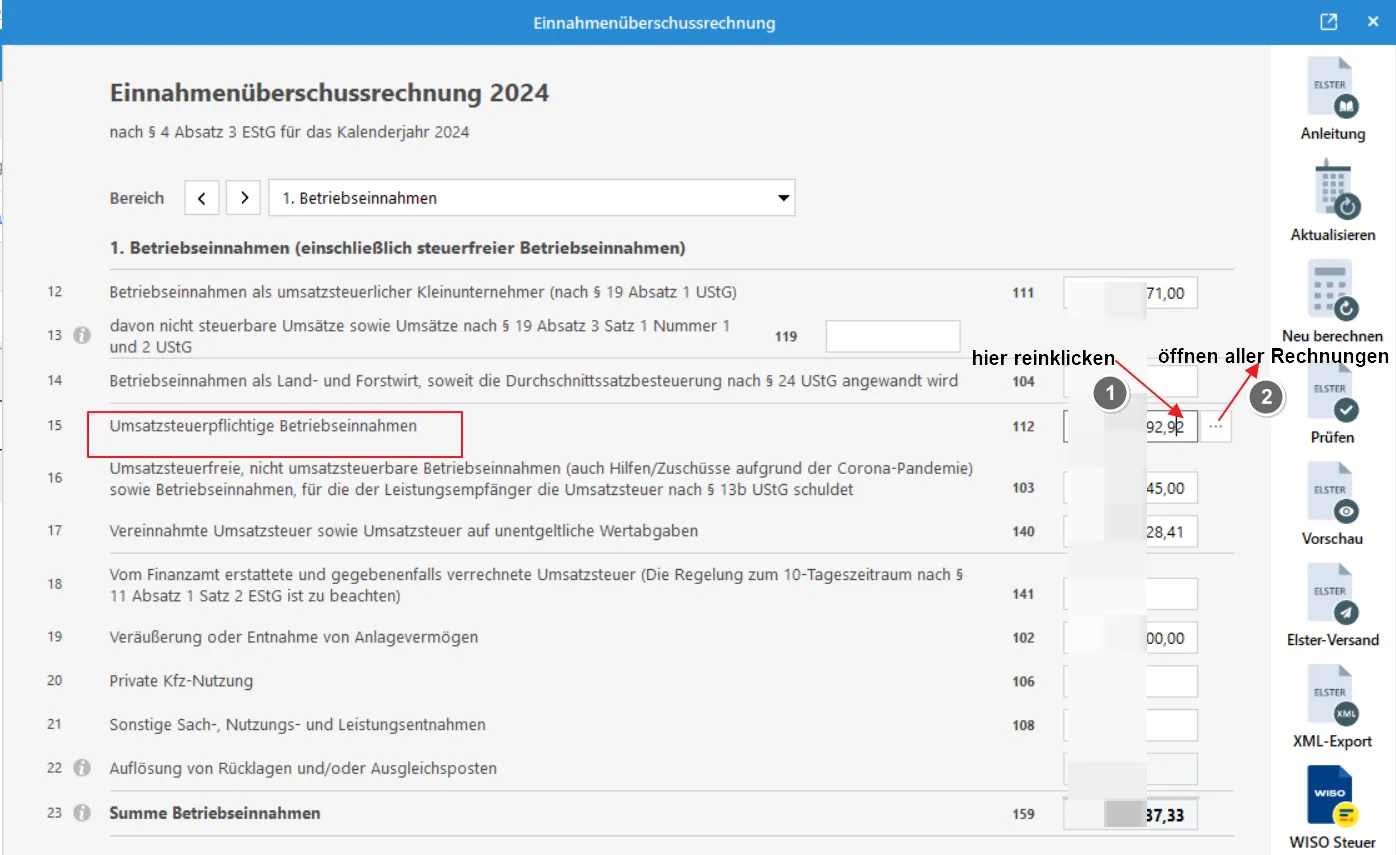Click field 108 Sonstige Entnahmen input
The height and width of the screenshot is (855, 1396).
coord(1130,725)
